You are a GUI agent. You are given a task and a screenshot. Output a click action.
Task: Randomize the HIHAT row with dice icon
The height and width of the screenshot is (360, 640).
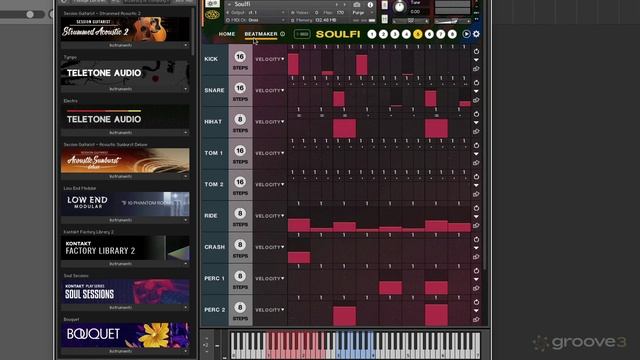pos(476,132)
